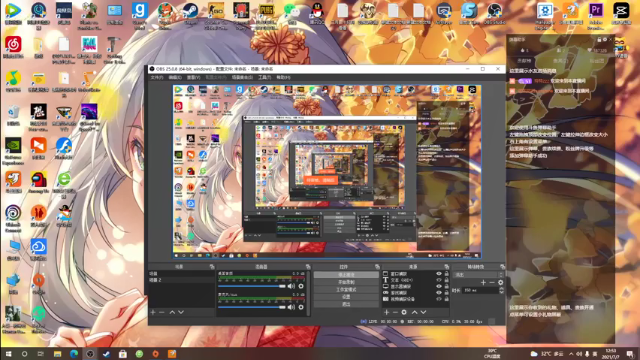640x360 pixels.
Task: Open the QQ penguin desktop shortcut
Action: point(317,14)
